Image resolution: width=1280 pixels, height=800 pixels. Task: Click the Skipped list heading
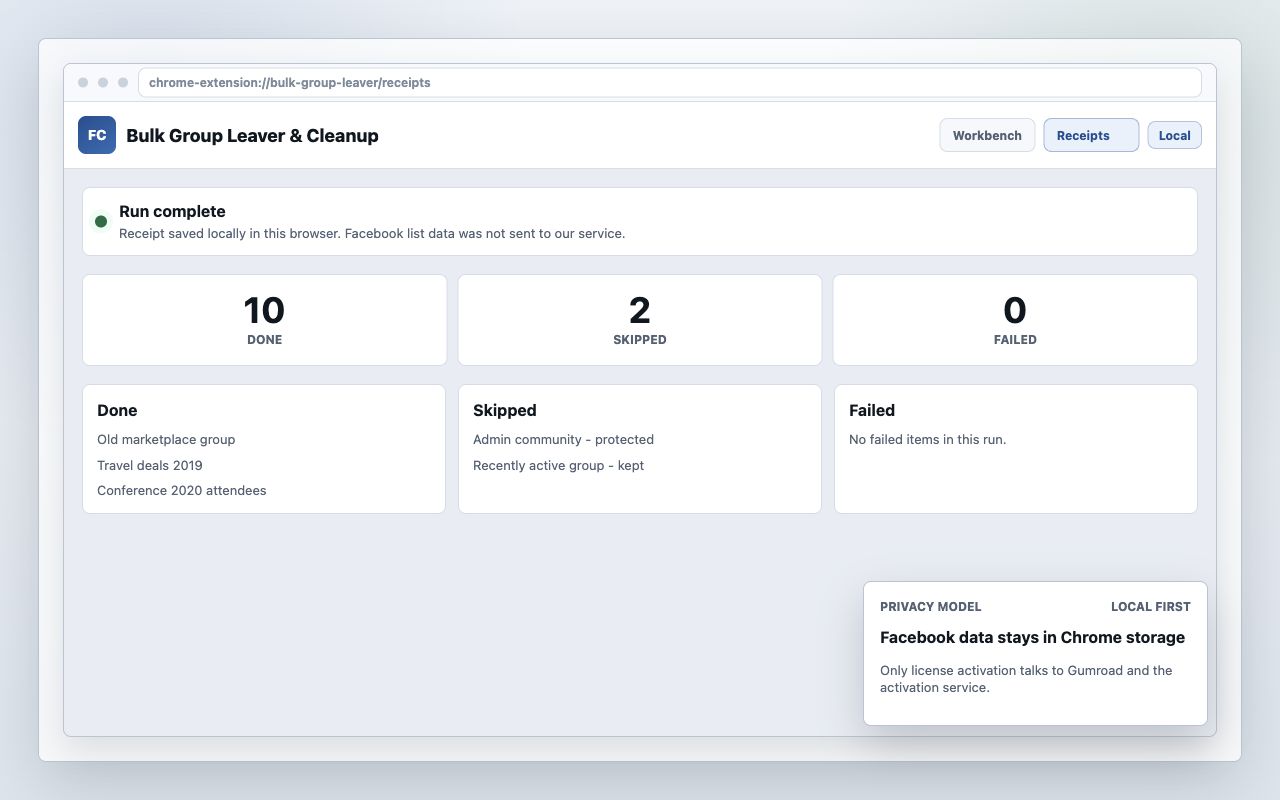[505, 410]
